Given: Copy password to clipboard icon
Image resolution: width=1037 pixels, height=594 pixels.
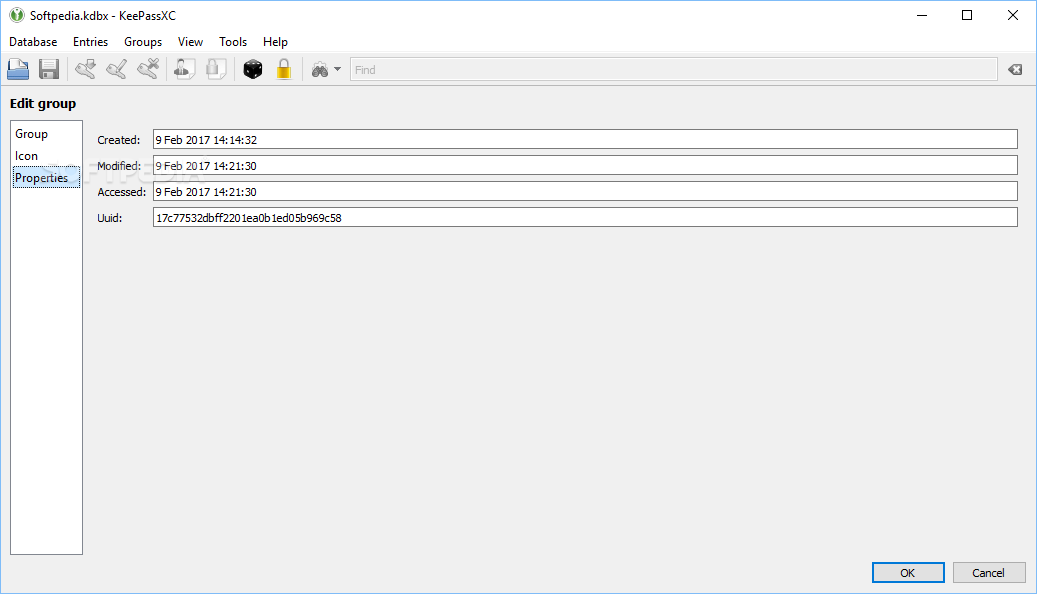Looking at the screenshot, I should click(x=216, y=69).
